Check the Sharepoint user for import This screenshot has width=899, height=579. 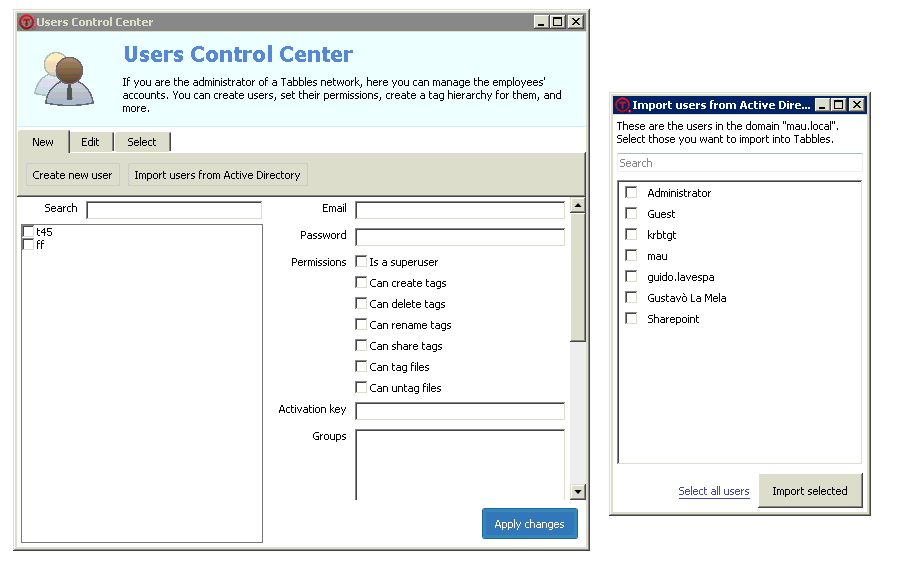click(631, 318)
